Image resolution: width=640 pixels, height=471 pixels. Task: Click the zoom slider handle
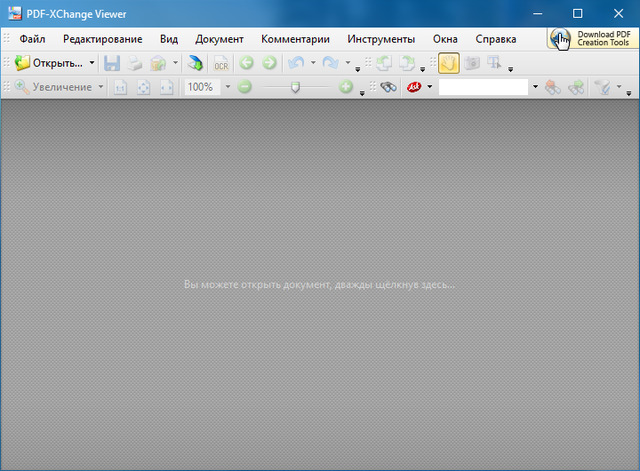point(295,87)
